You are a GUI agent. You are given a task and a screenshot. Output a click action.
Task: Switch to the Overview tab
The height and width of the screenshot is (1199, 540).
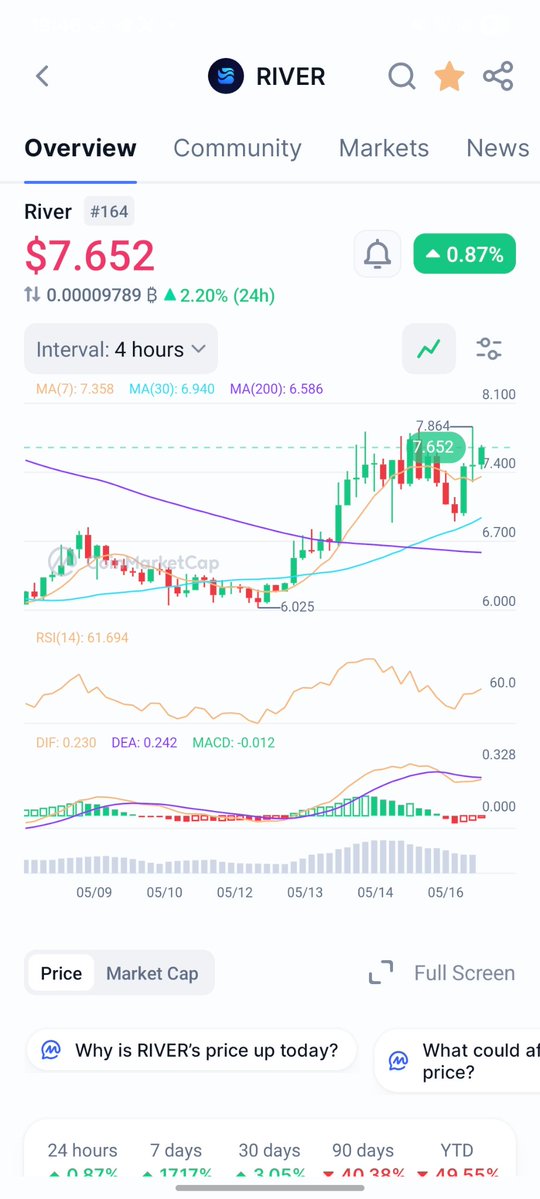[80, 148]
